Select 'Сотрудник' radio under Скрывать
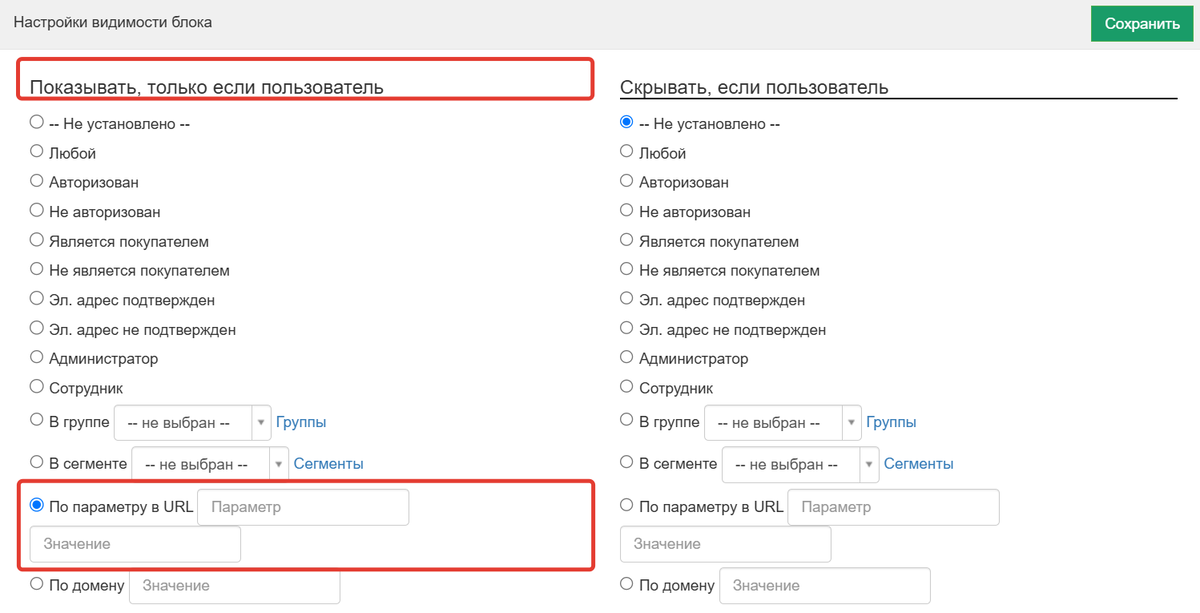 tap(627, 386)
